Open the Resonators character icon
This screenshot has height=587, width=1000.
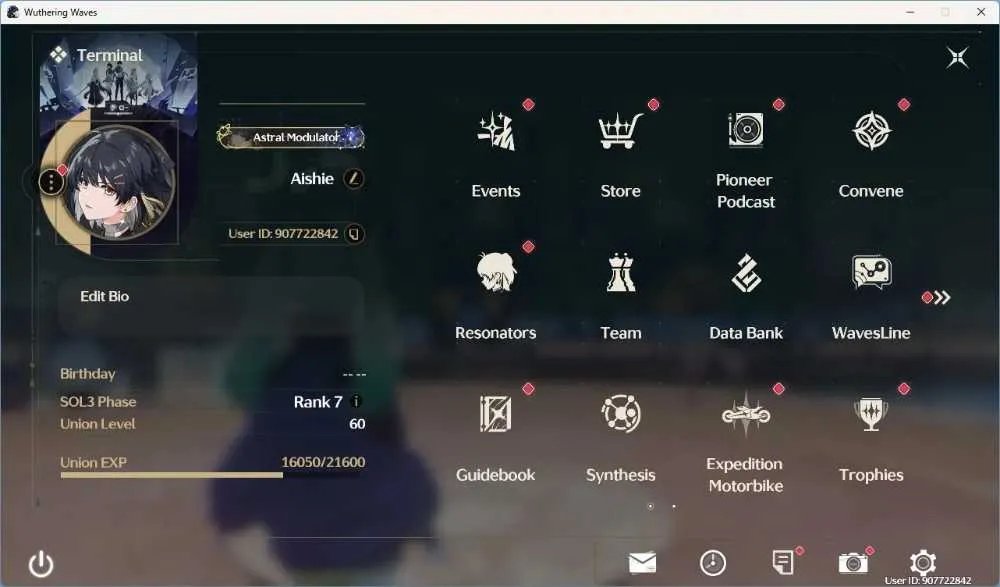(496, 272)
